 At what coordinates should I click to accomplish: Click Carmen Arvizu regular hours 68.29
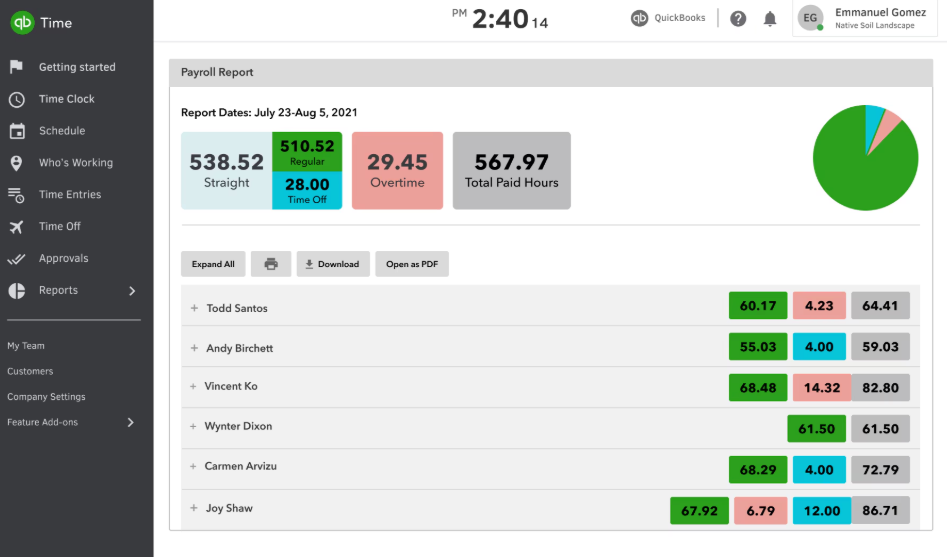(758, 470)
